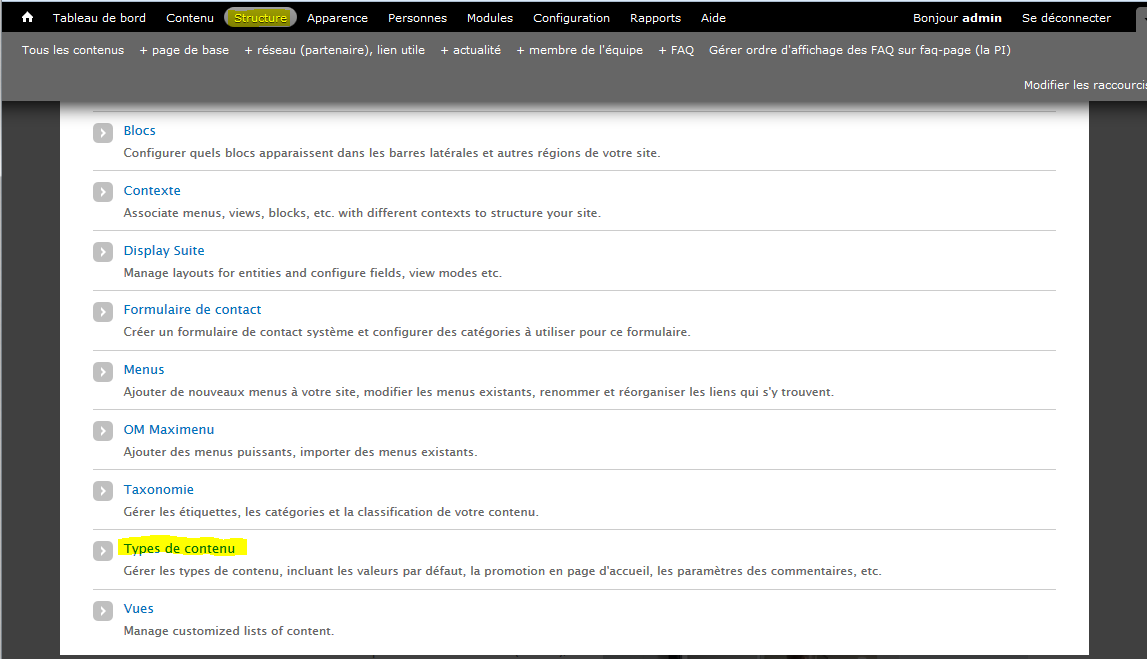Screen dimensions: 1147x659
Task: Click arrow icon beside Blocs
Action: 103,133
